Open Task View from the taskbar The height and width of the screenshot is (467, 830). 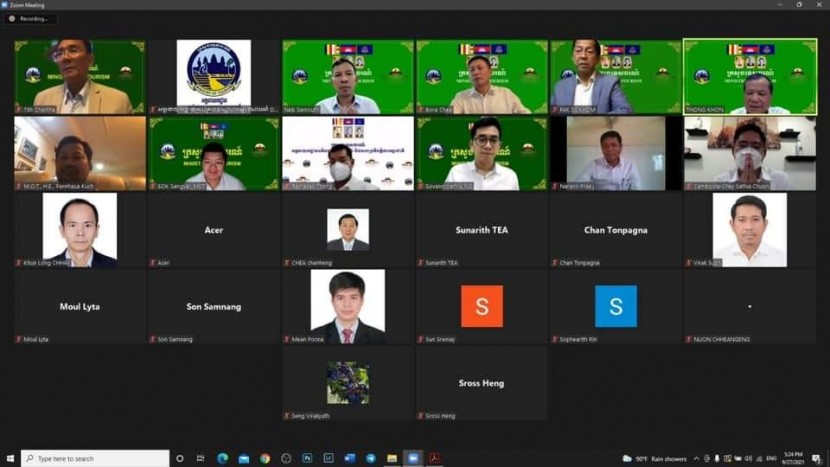point(201,458)
